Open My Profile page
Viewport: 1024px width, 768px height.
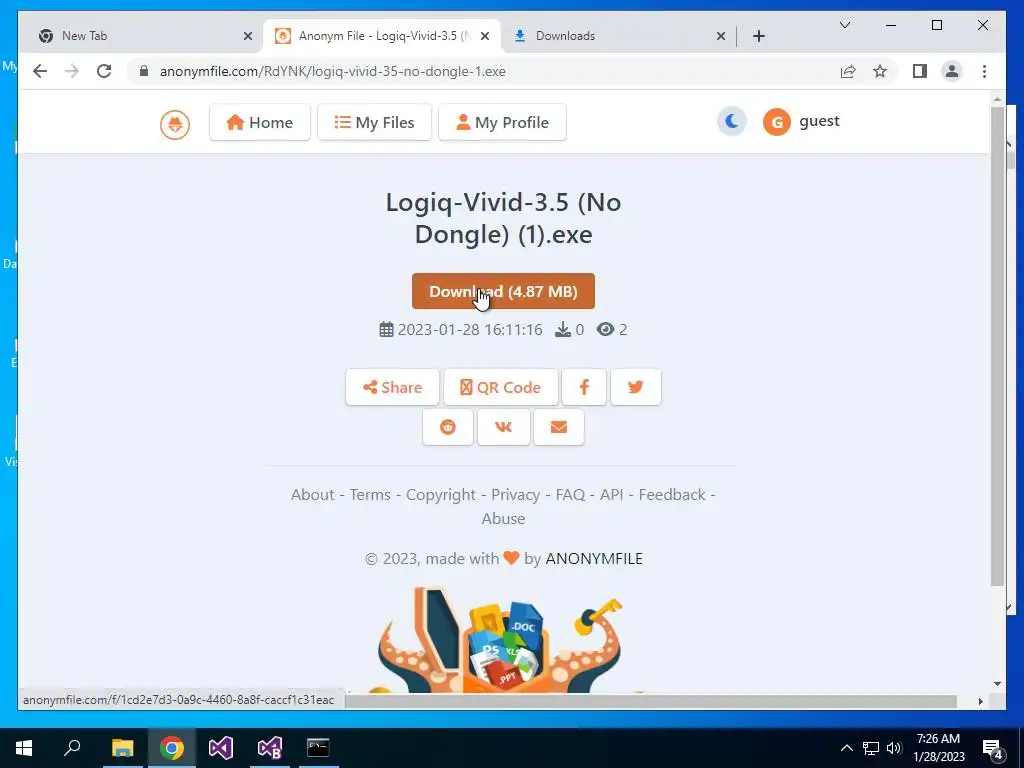(502, 122)
